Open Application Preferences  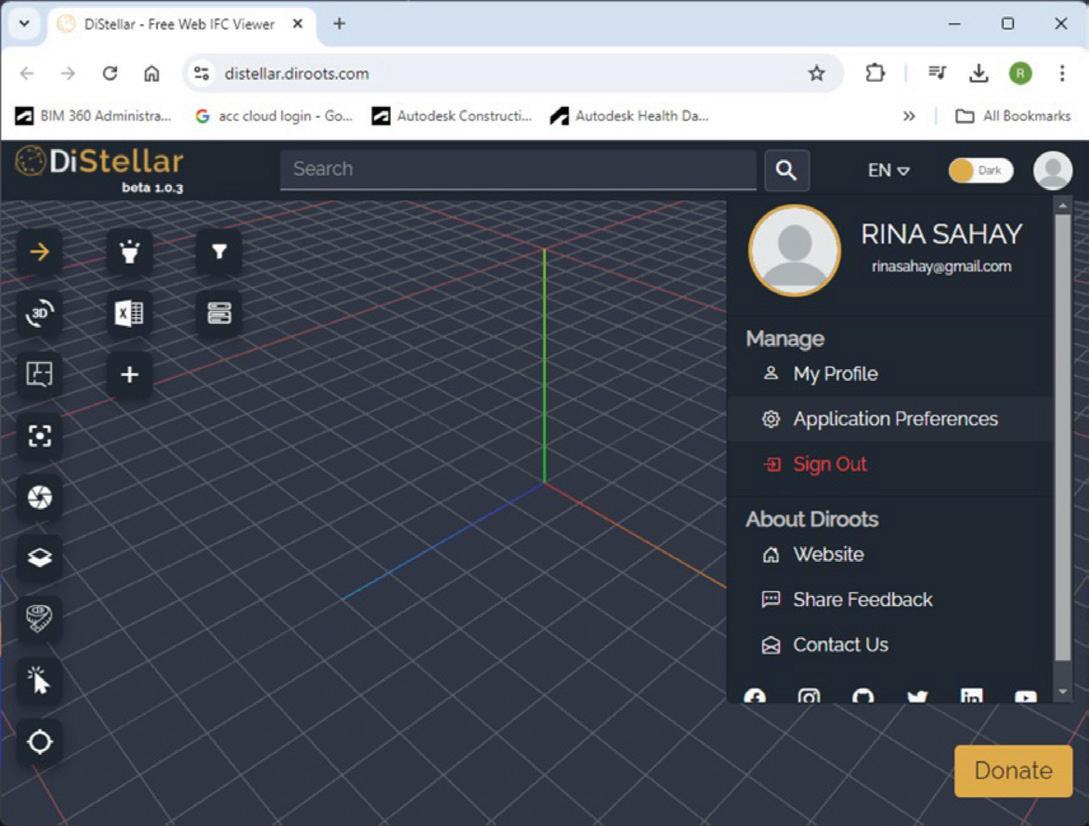[890, 419]
